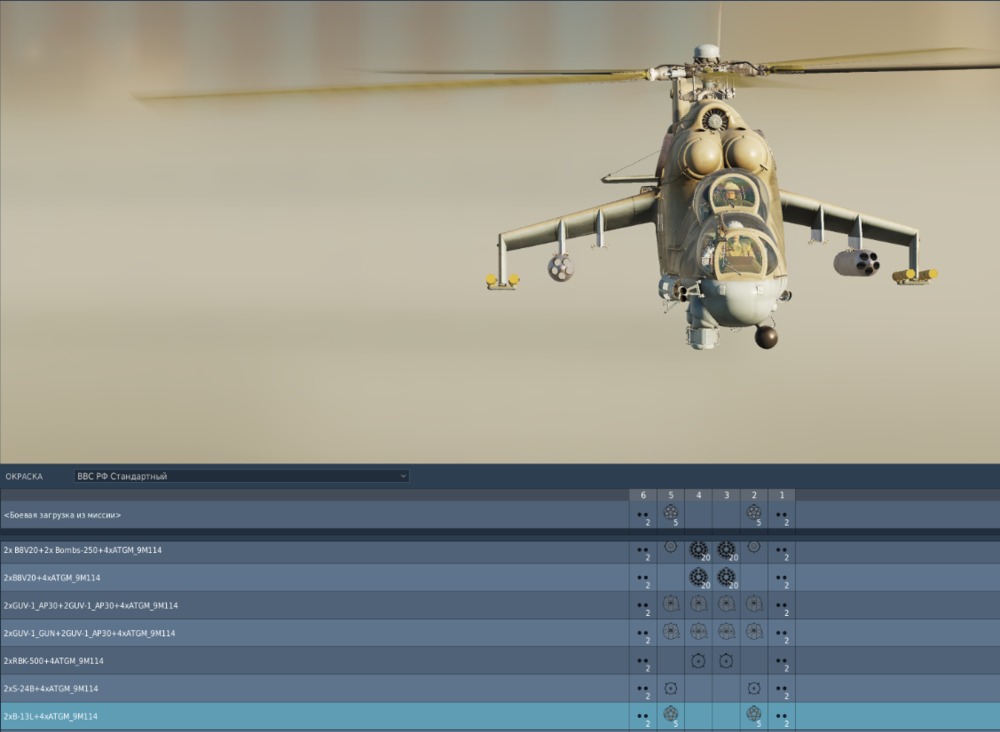Select pylon column header 1

(781, 495)
